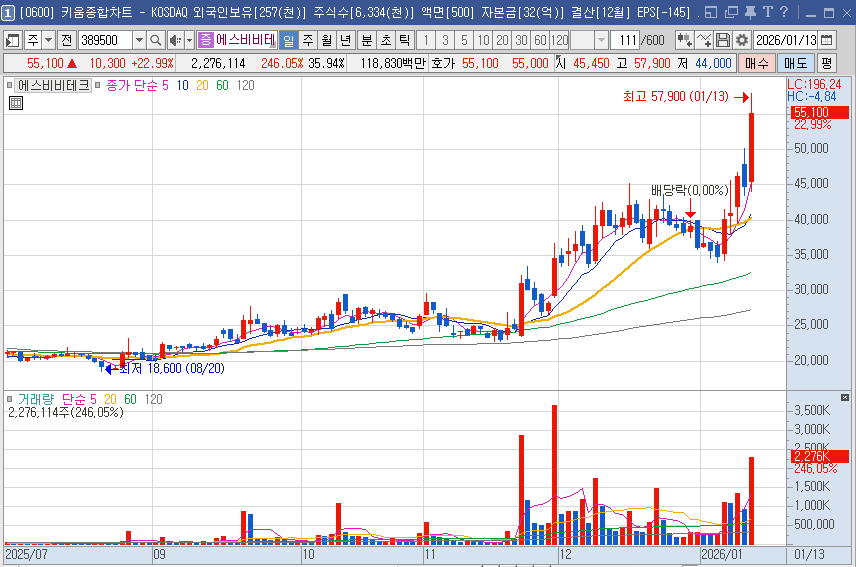Viewport: 856px width, 567px height.
Task: Click the date field 2026/01/13
Action: point(786,40)
